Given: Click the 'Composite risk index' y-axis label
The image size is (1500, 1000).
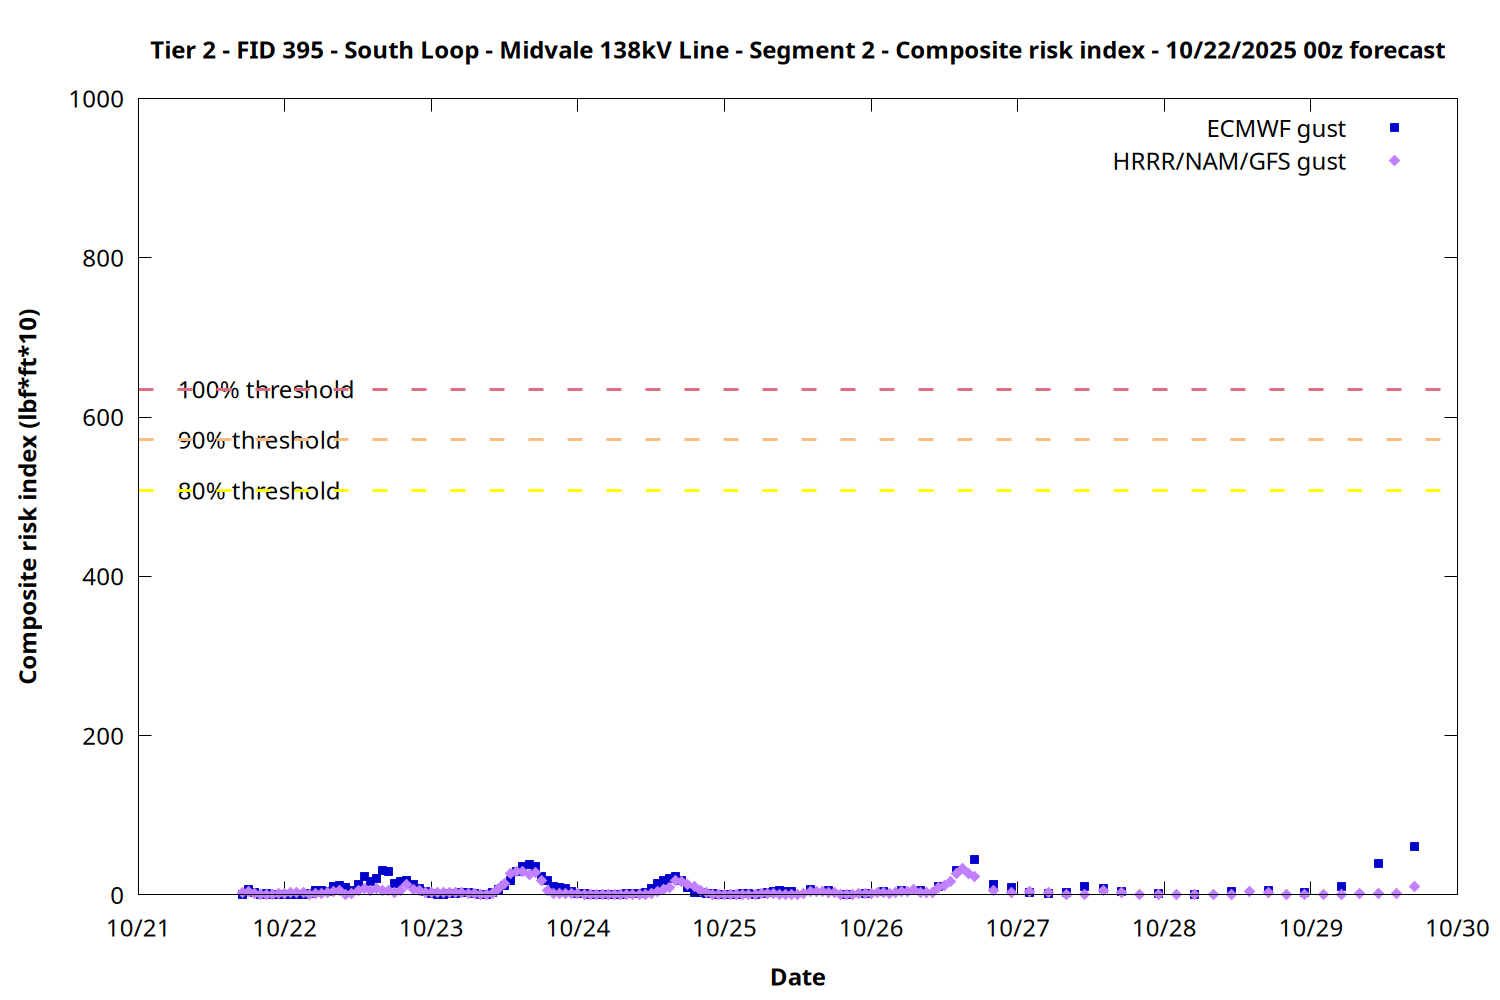Looking at the screenshot, I should (28, 496).
